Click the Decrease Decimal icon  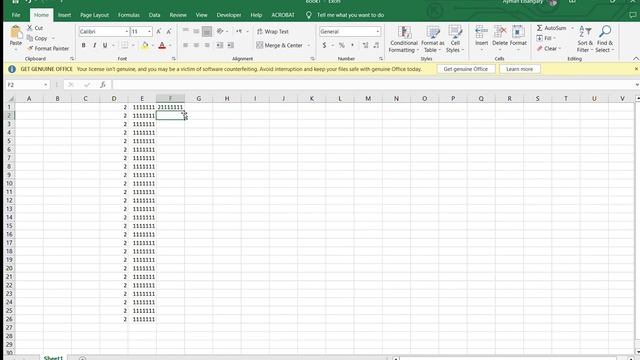[x=376, y=45]
